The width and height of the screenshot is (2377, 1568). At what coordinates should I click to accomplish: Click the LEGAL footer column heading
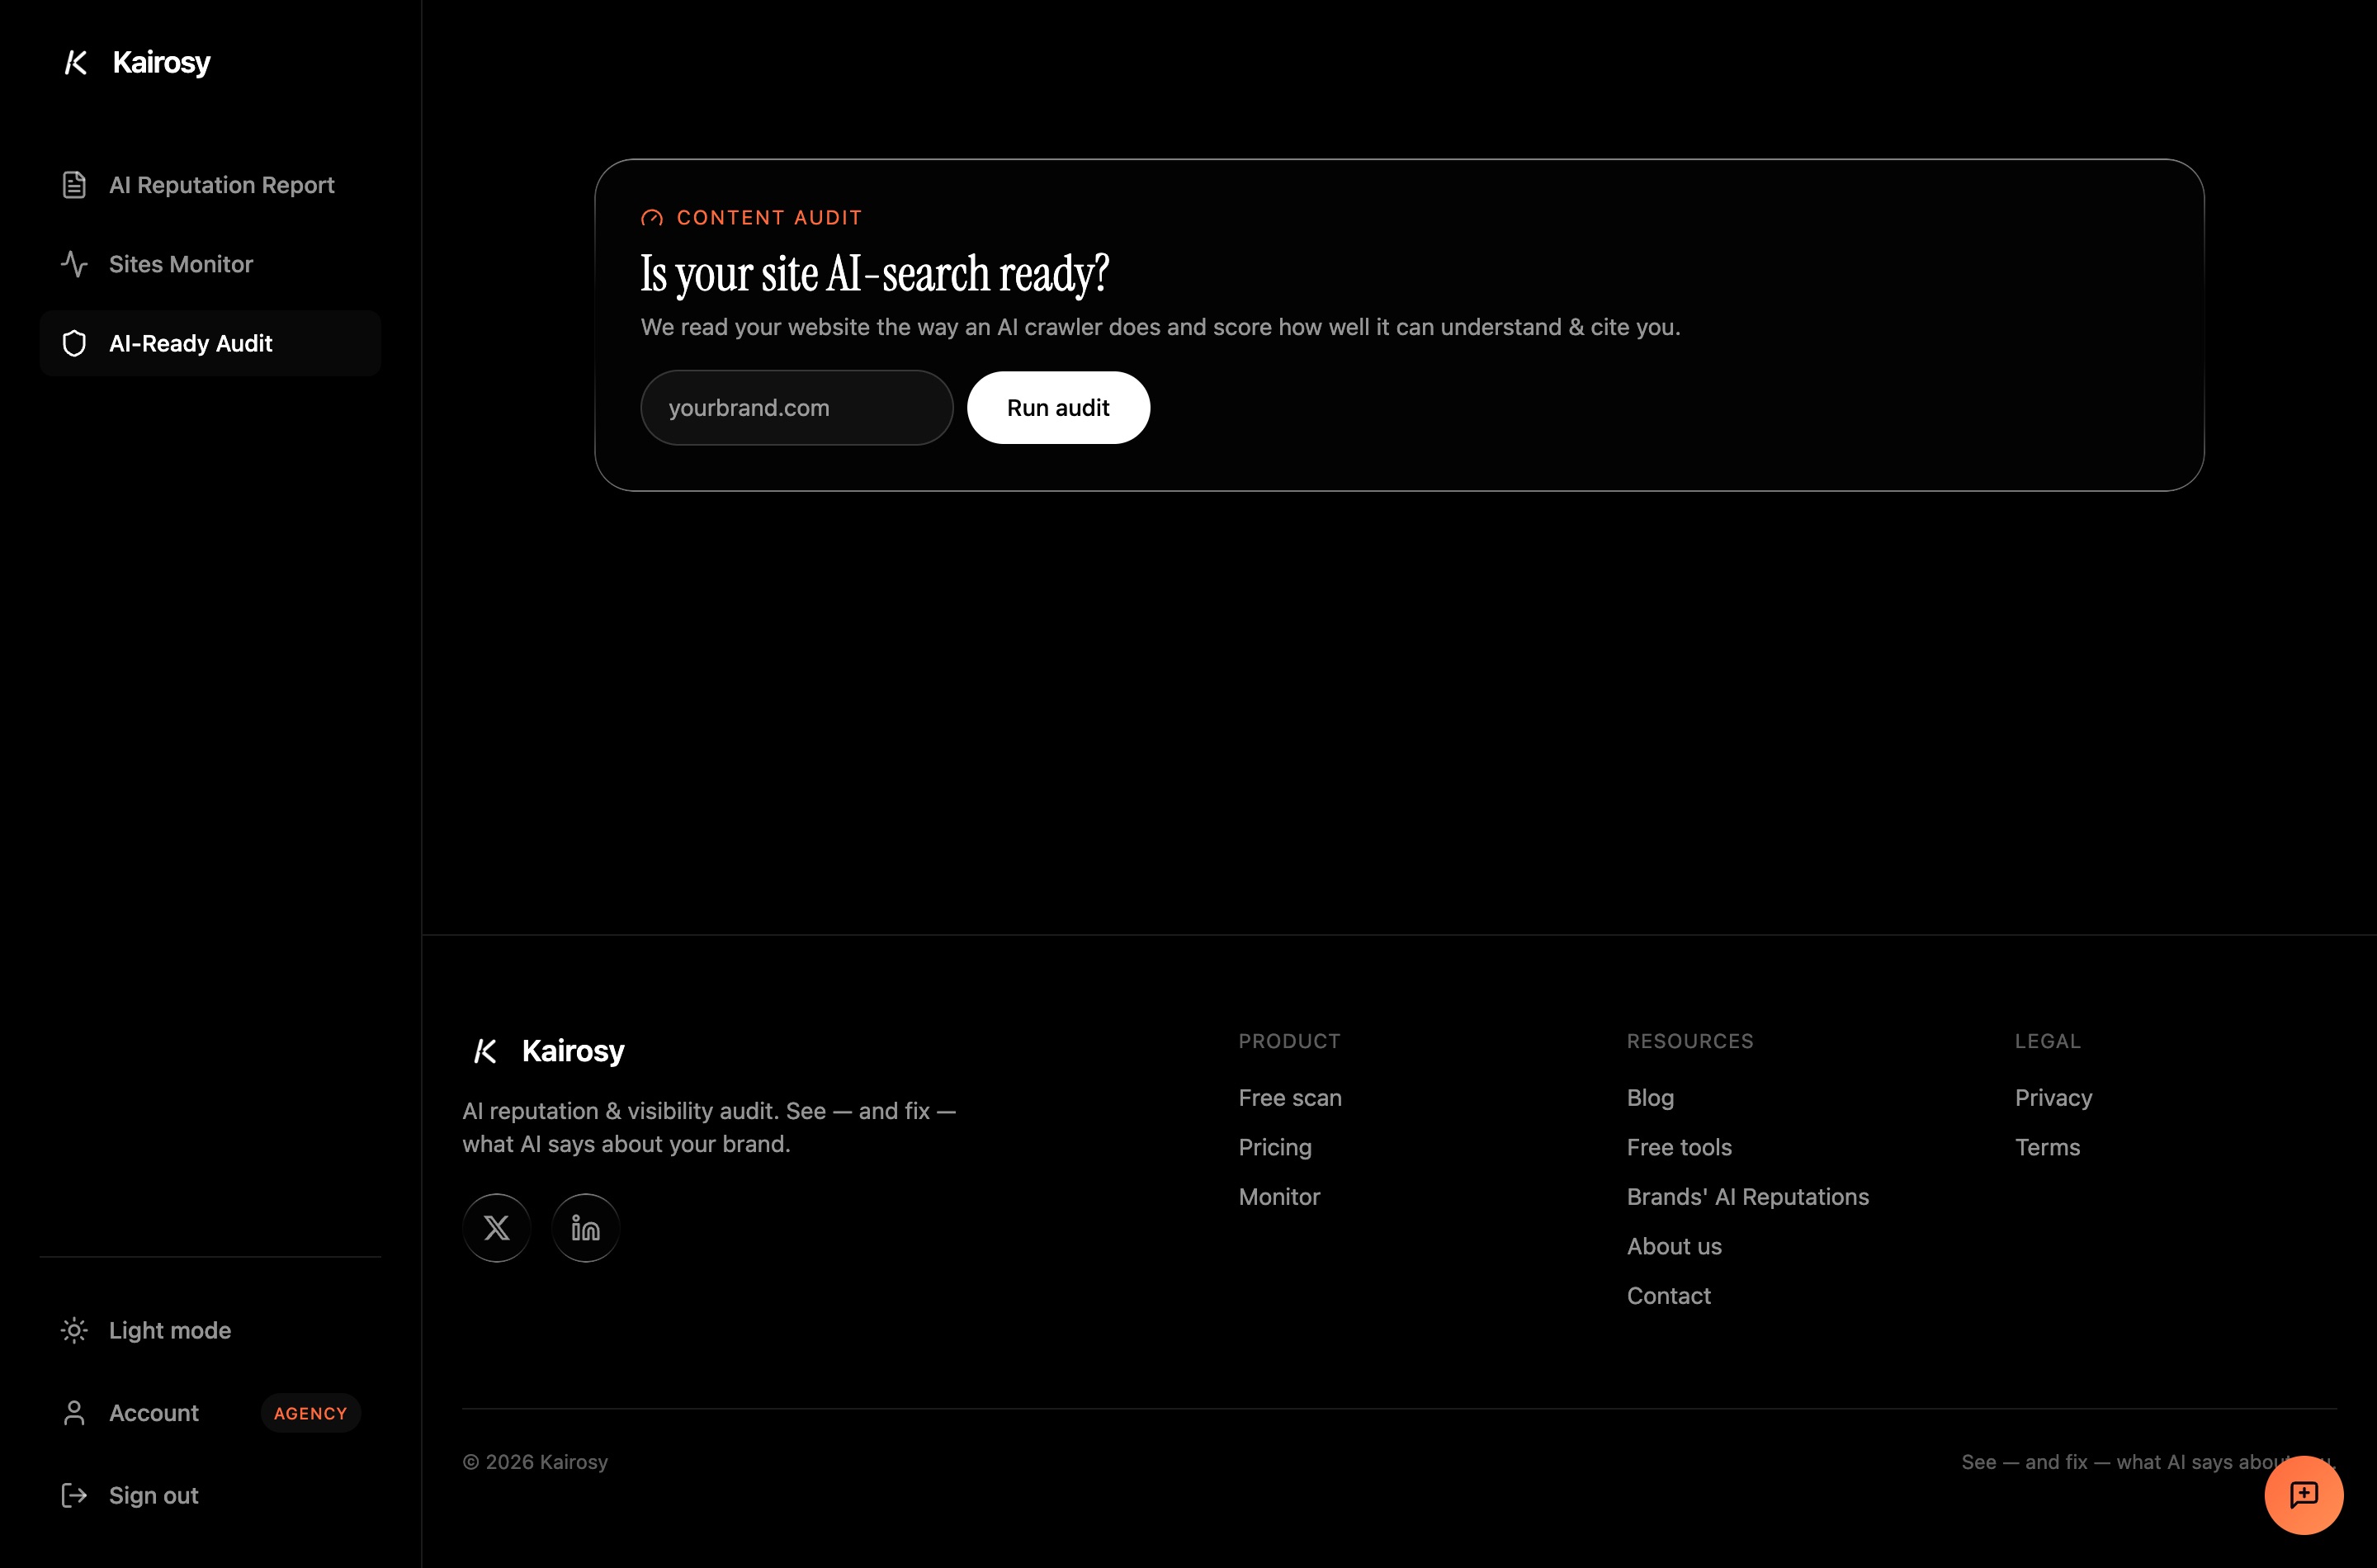tap(2047, 1041)
